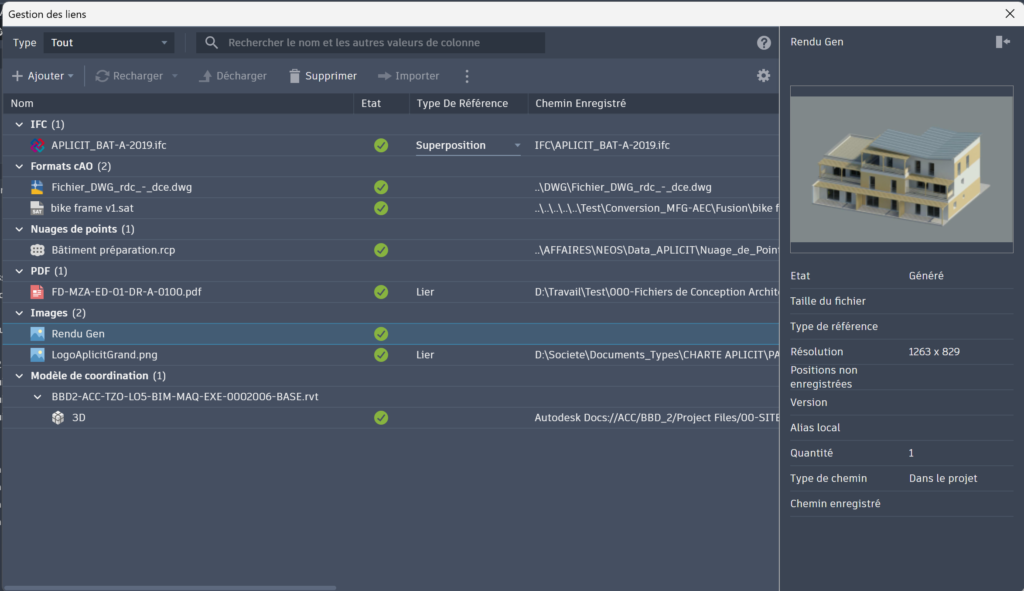Collapse the Formats cAO (2) group
The width and height of the screenshot is (1024, 591).
tap(19, 166)
